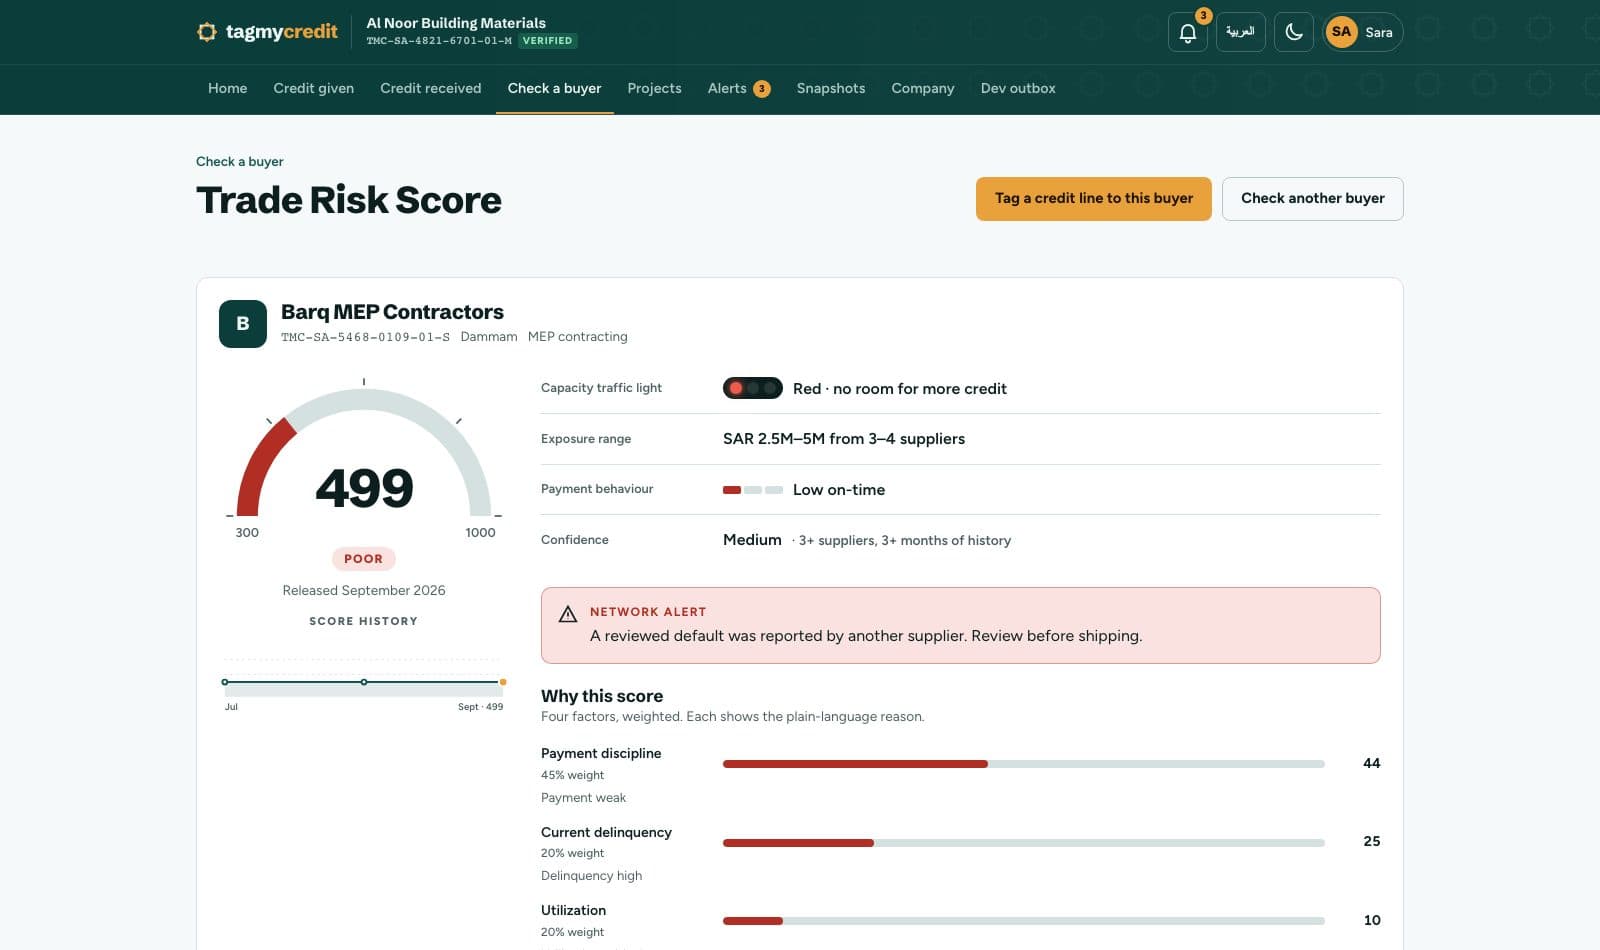This screenshot has height=950, width=1600.
Task: Click the 'Released September 2026' text
Action: click(364, 591)
